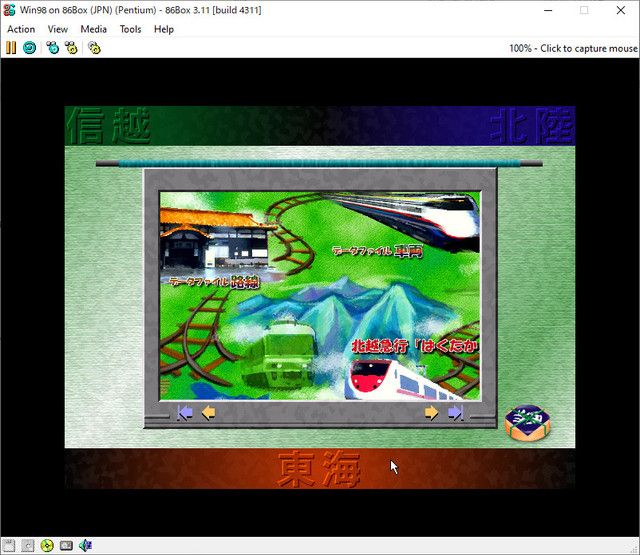
Task: Open the View menu
Action: click(58, 29)
